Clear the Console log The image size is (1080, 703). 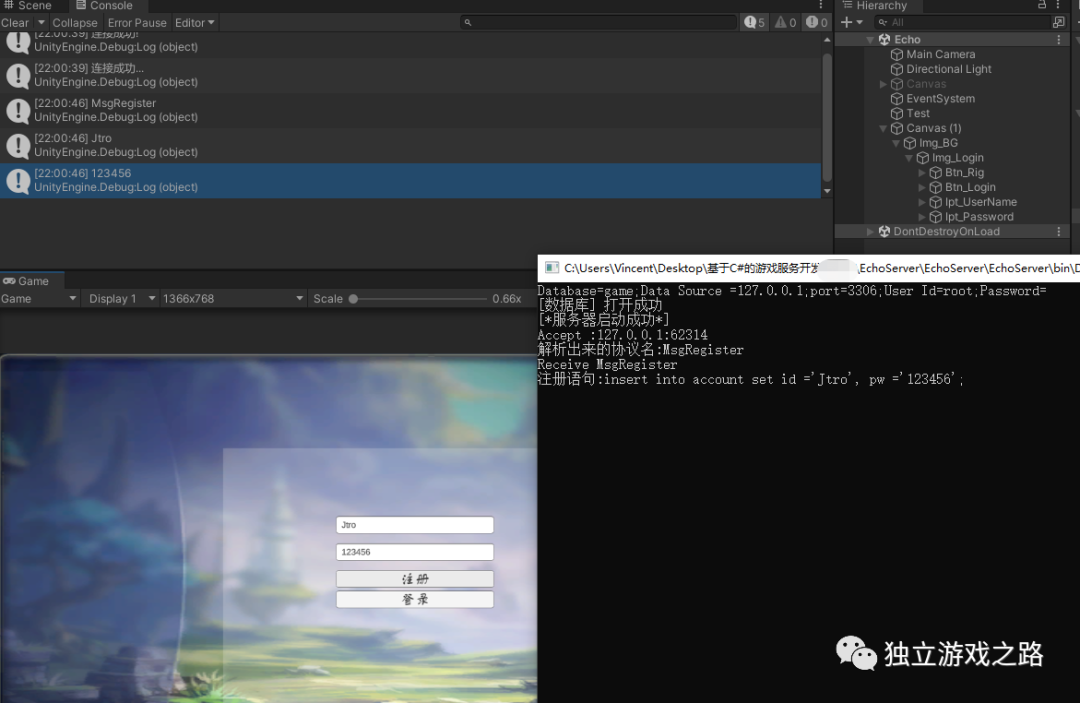point(15,23)
